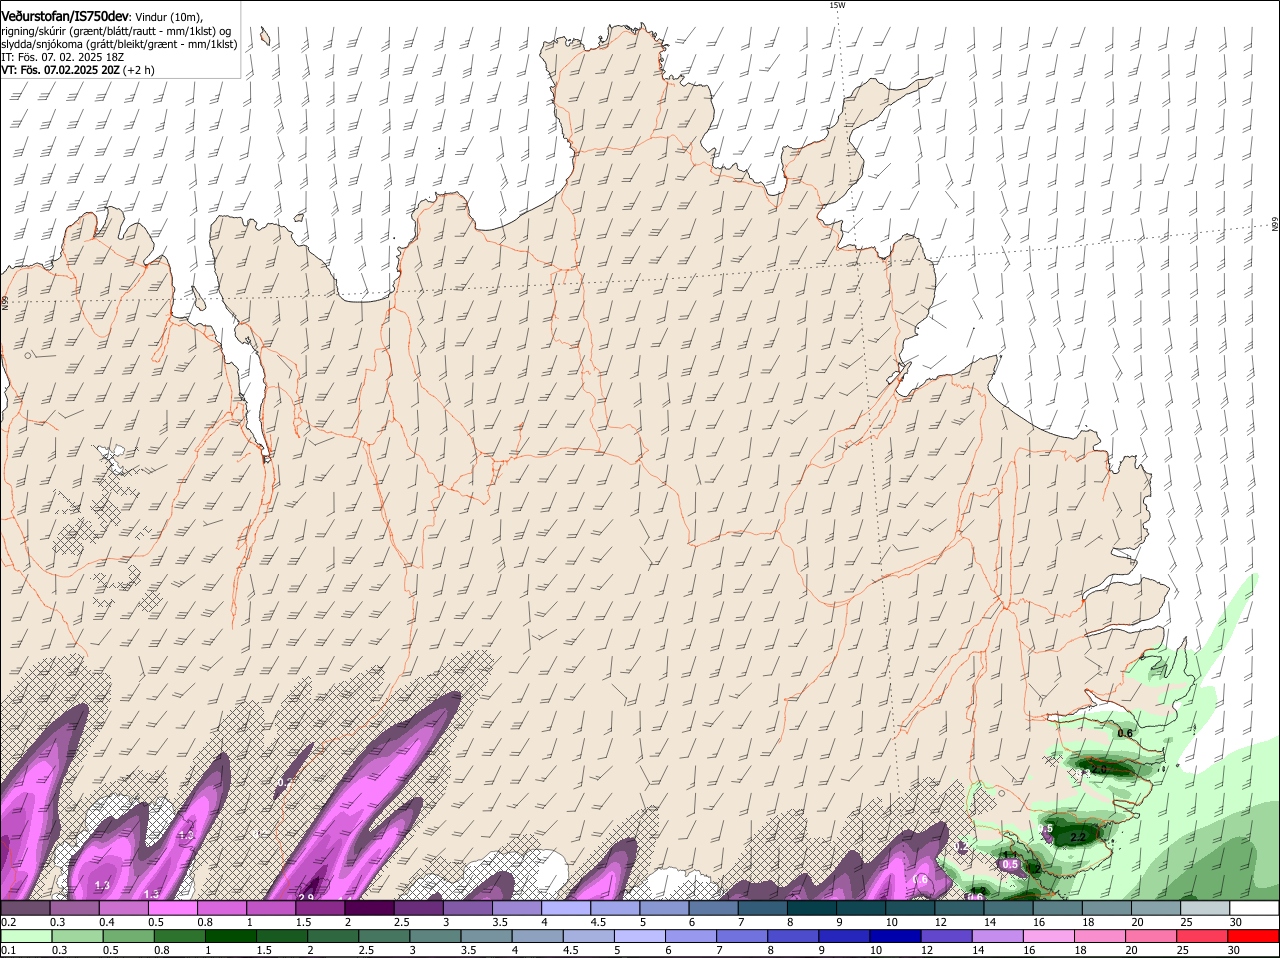1280x958 pixels.
Task: Click lower legend swatch between 6 and 7
Action: click(x=691, y=936)
